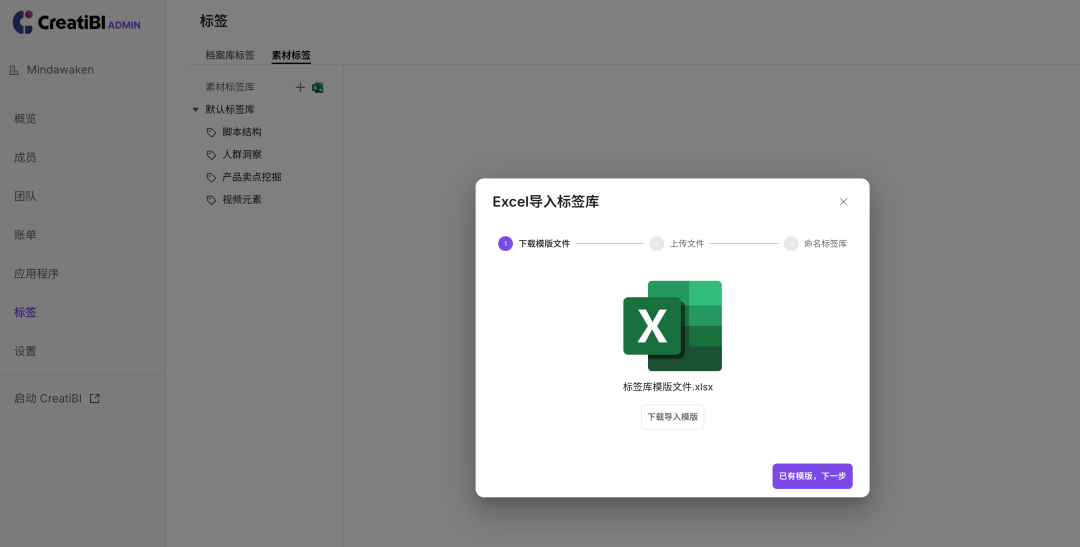Click the large Excel file icon
The image size is (1080, 547).
672,326
